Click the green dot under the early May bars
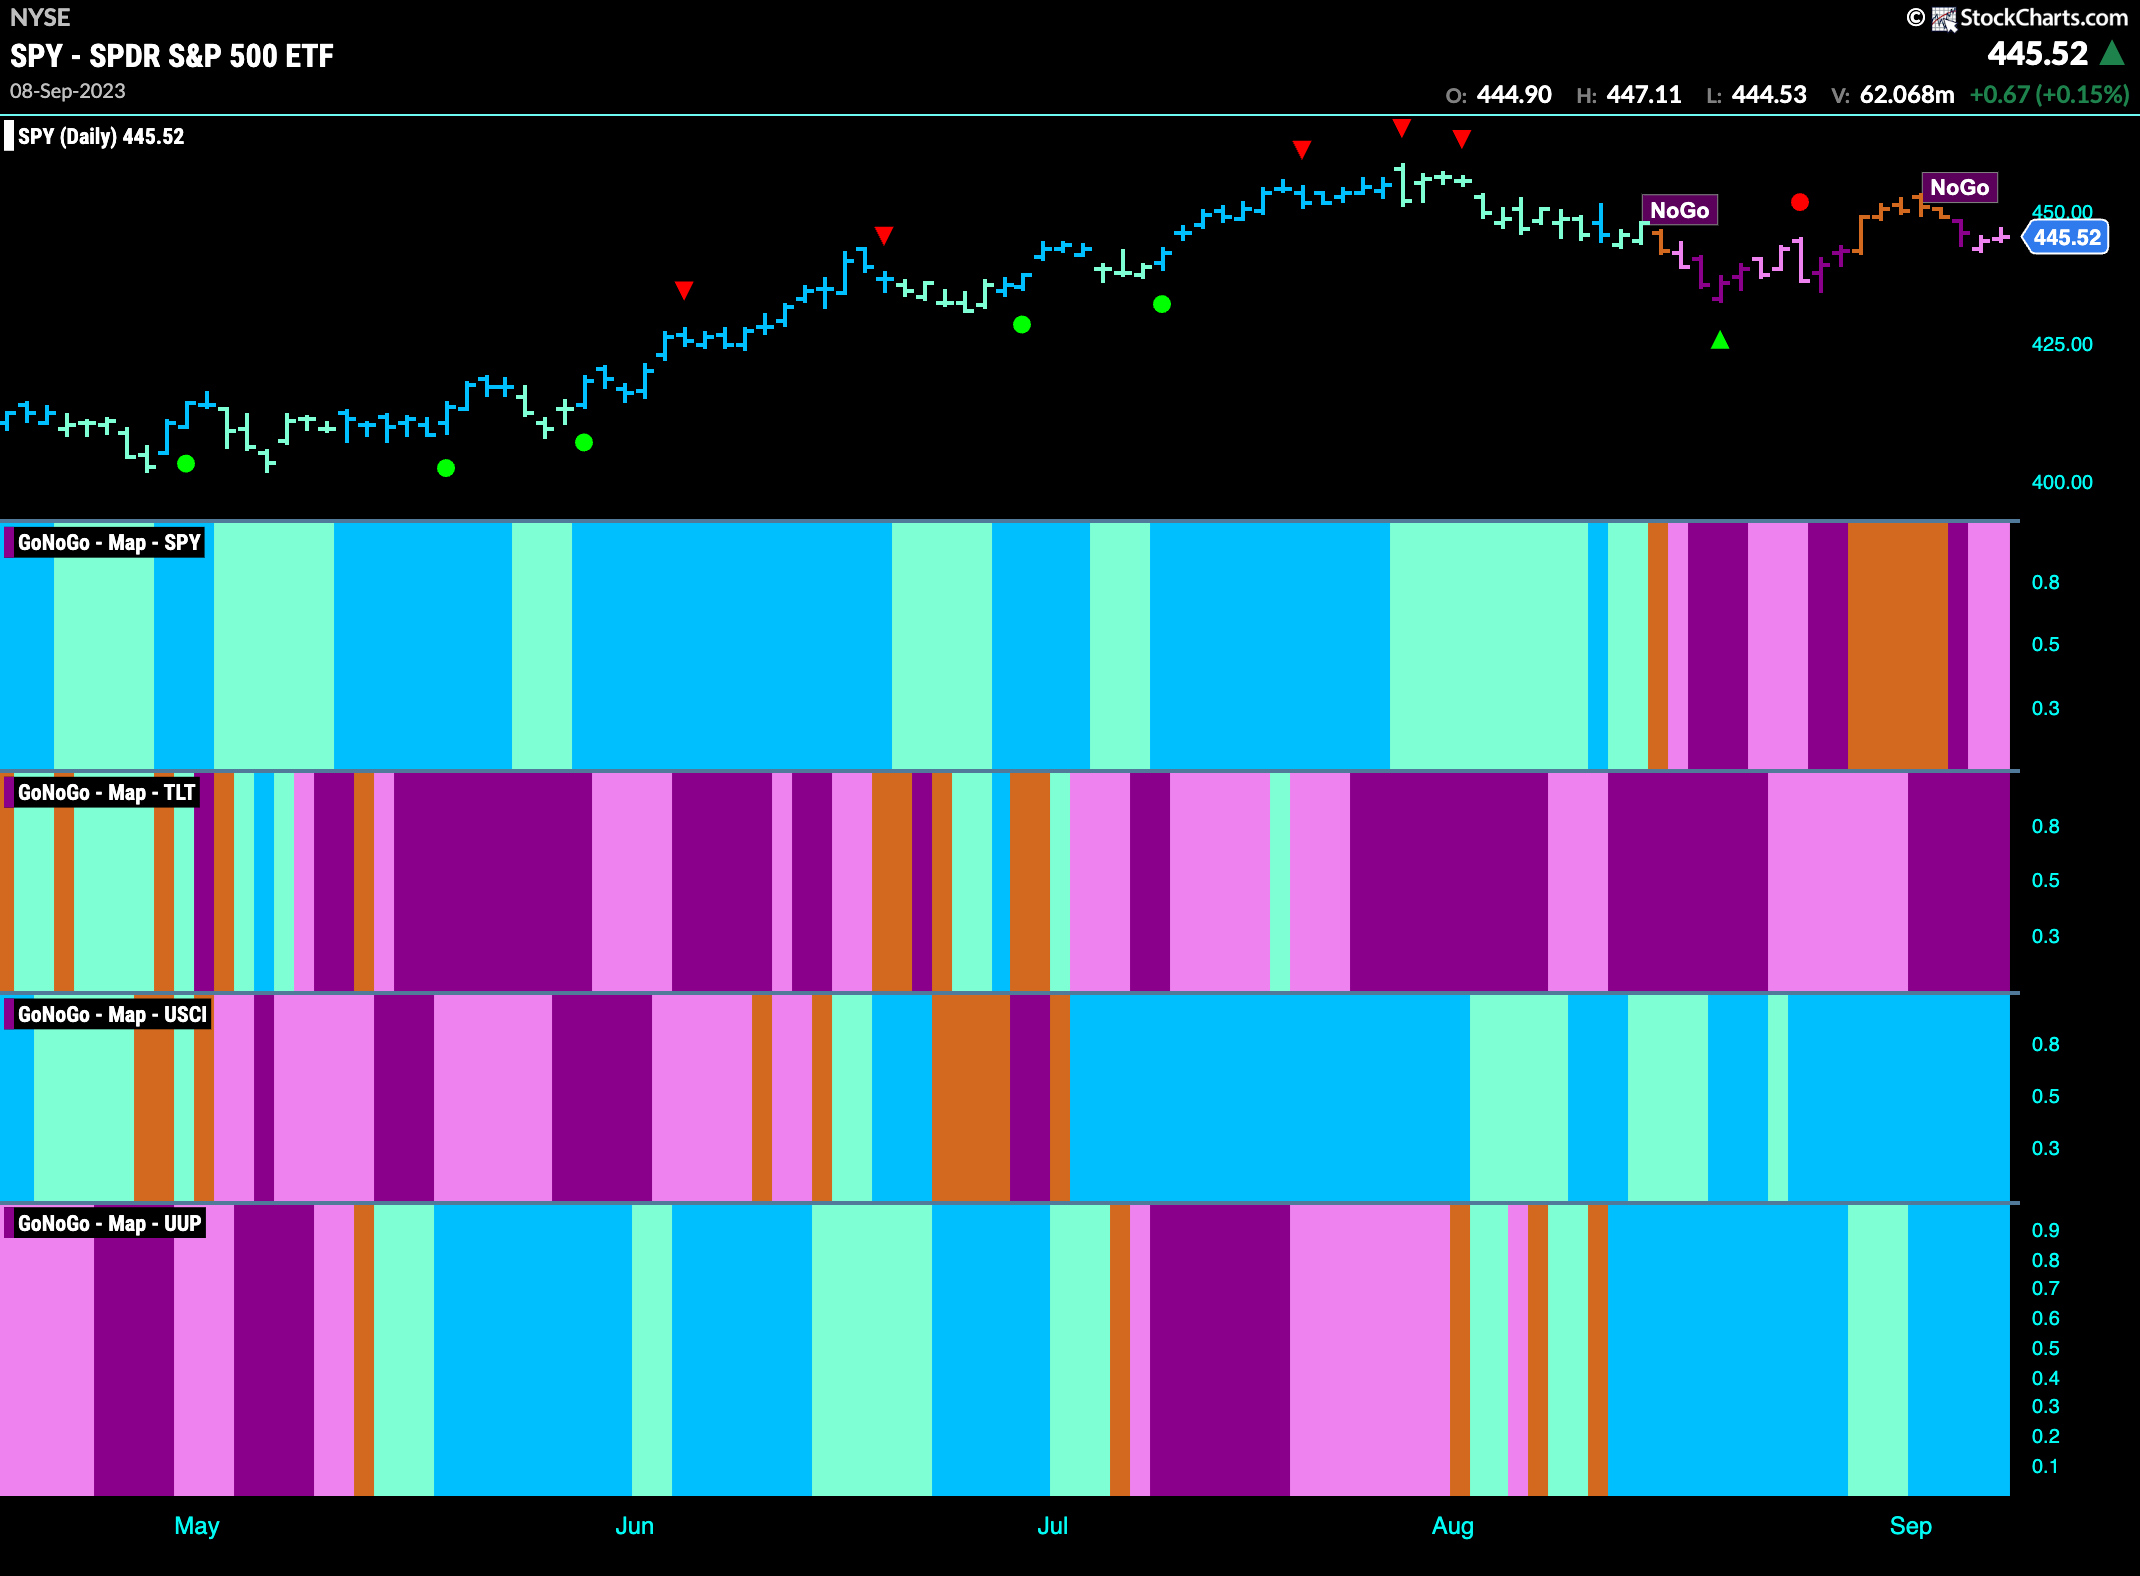Viewport: 2140px width, 1576px height. tap(186, 463)
